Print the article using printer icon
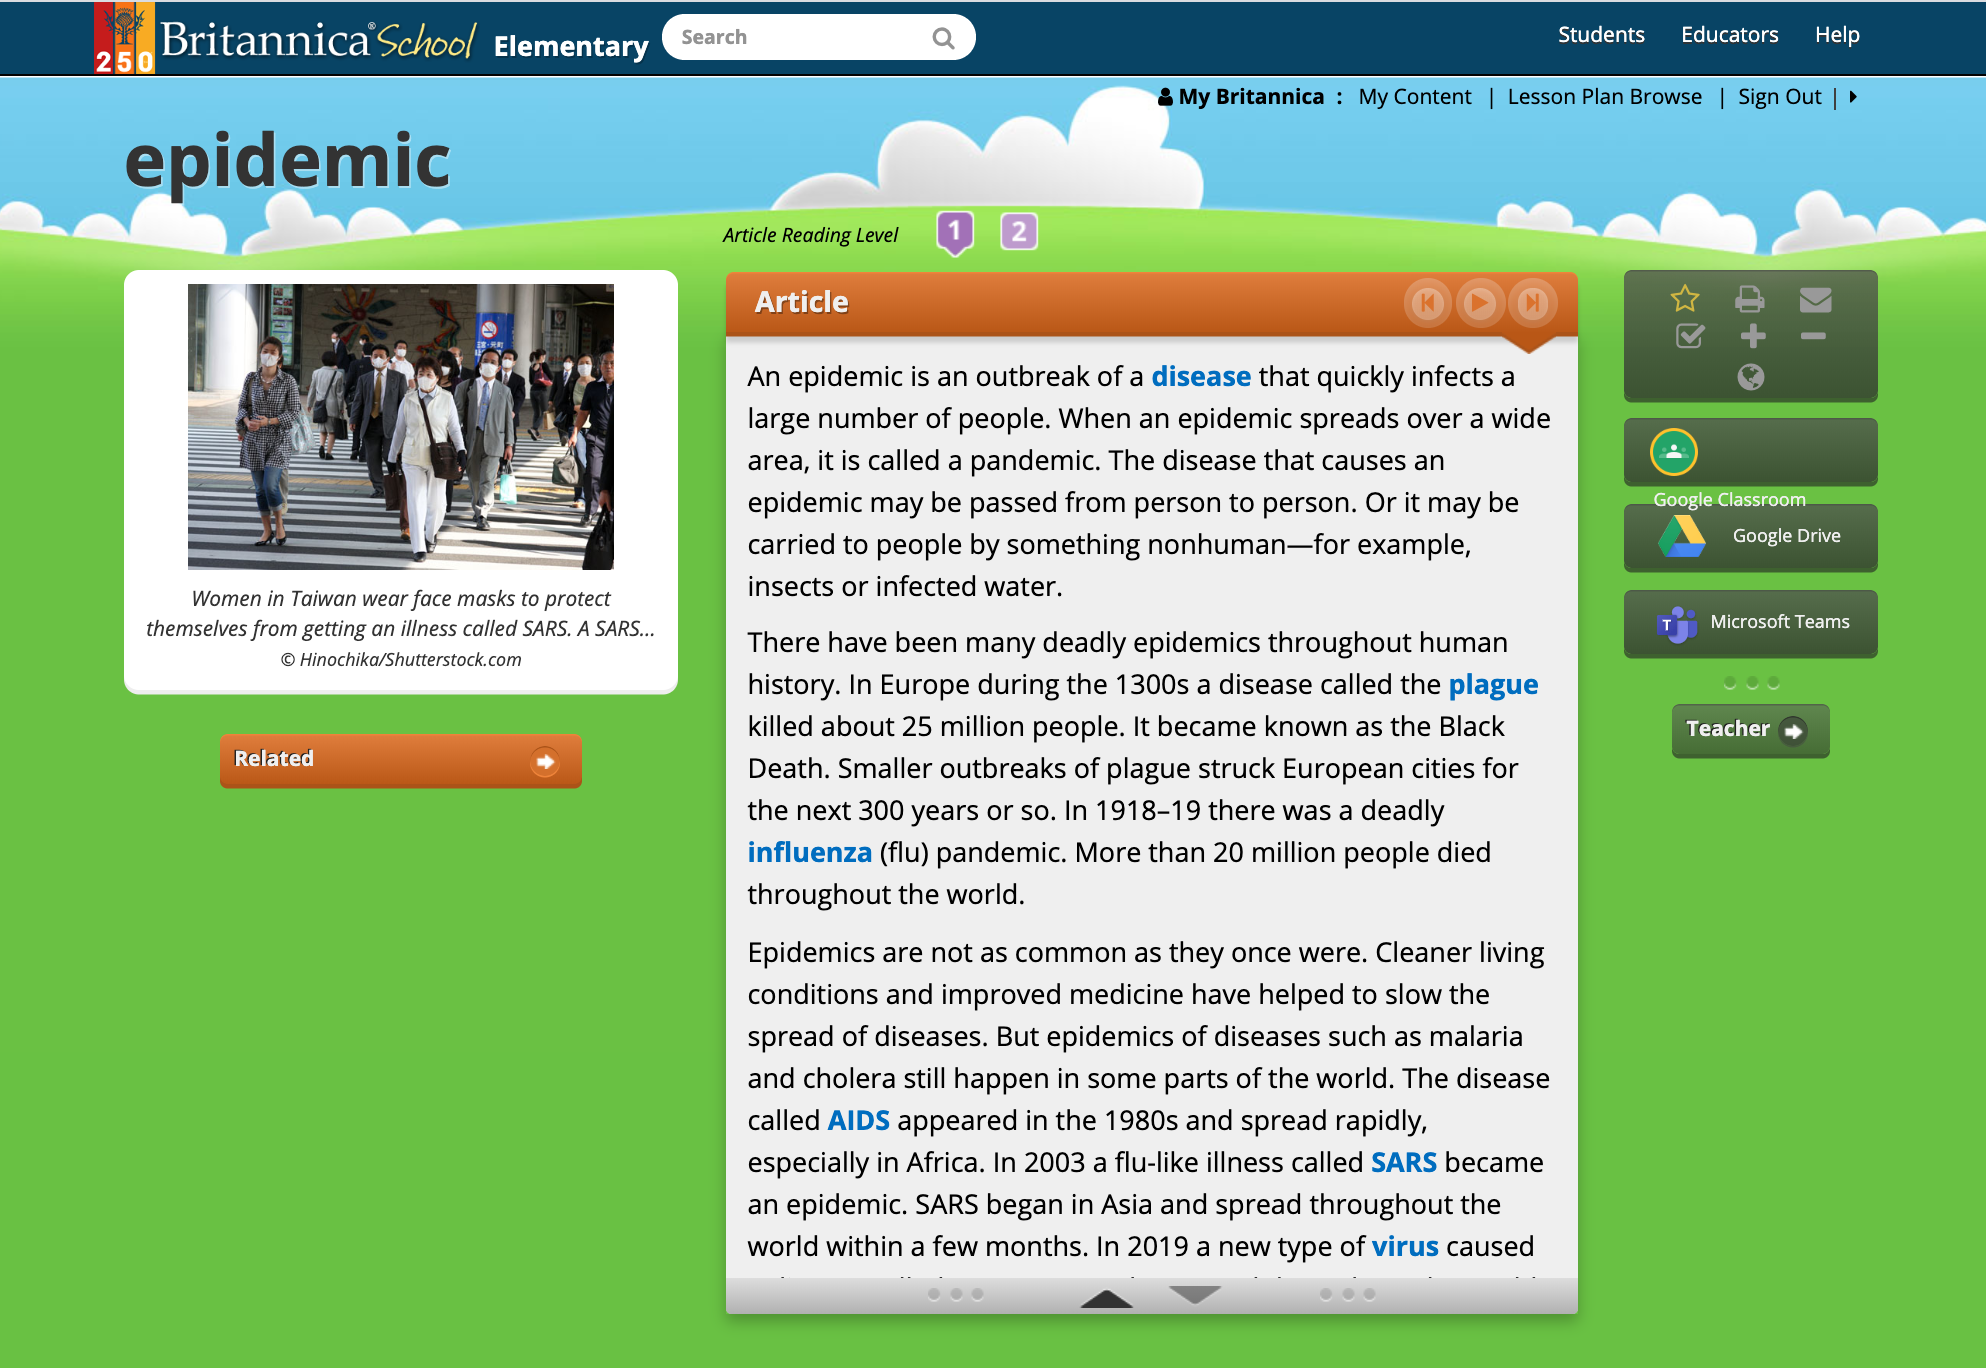The height and width of the screenshot is (1368, 1986). point(1750,298)
